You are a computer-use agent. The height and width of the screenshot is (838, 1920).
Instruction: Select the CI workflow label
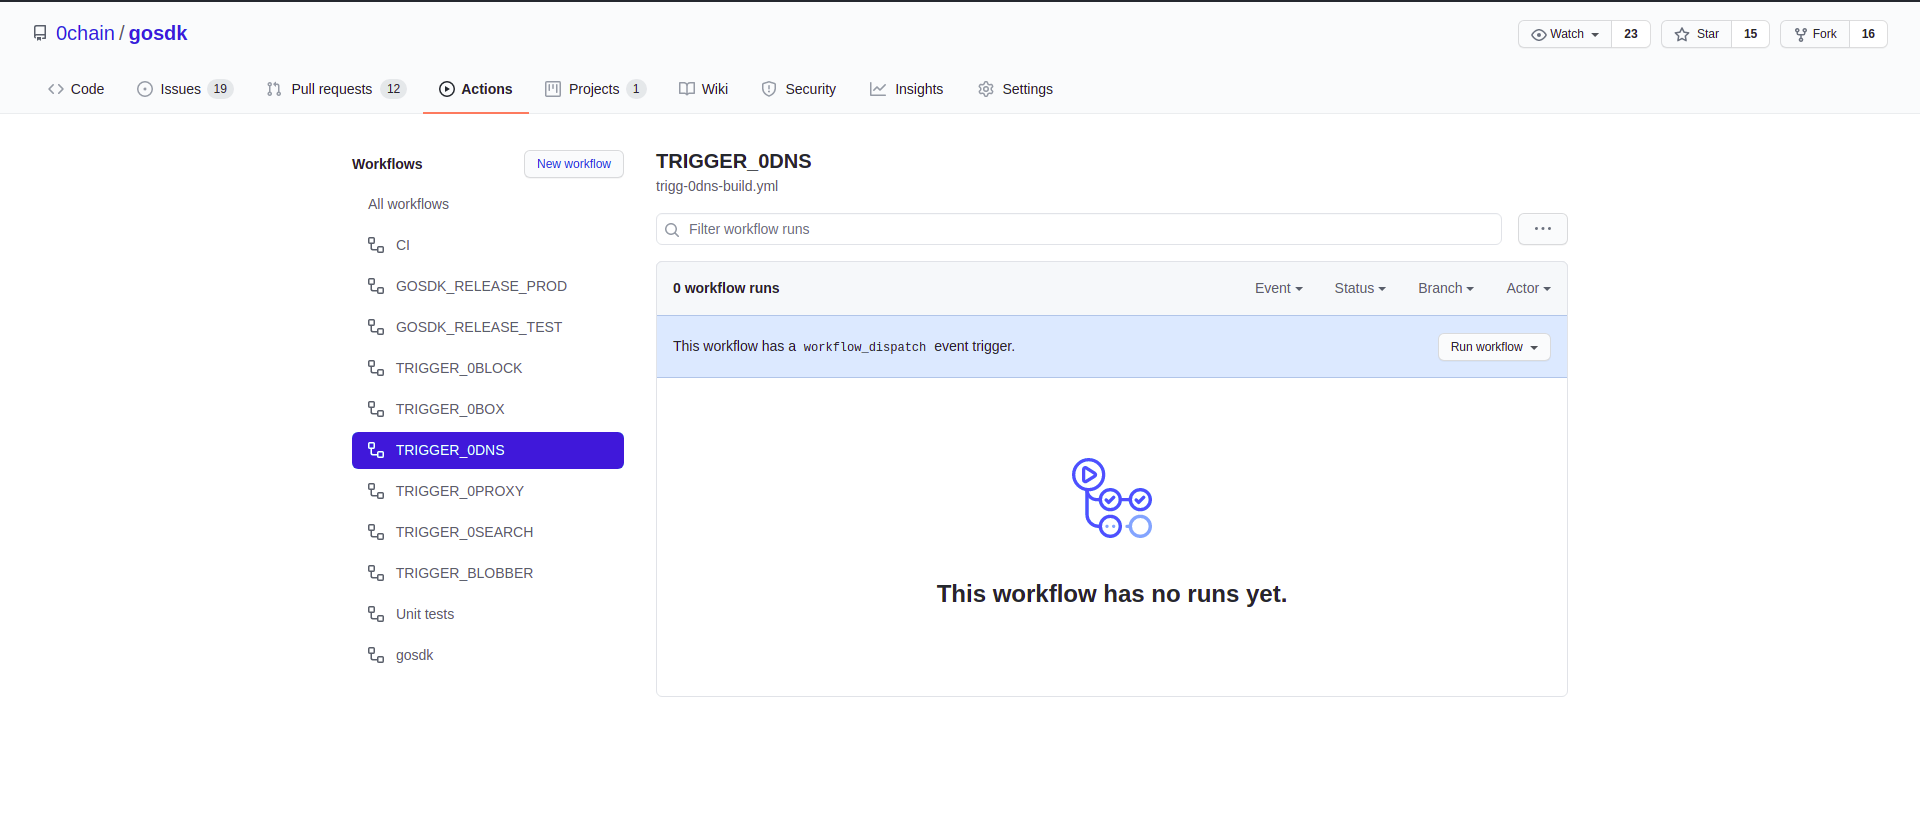click(x=403, y=245)
